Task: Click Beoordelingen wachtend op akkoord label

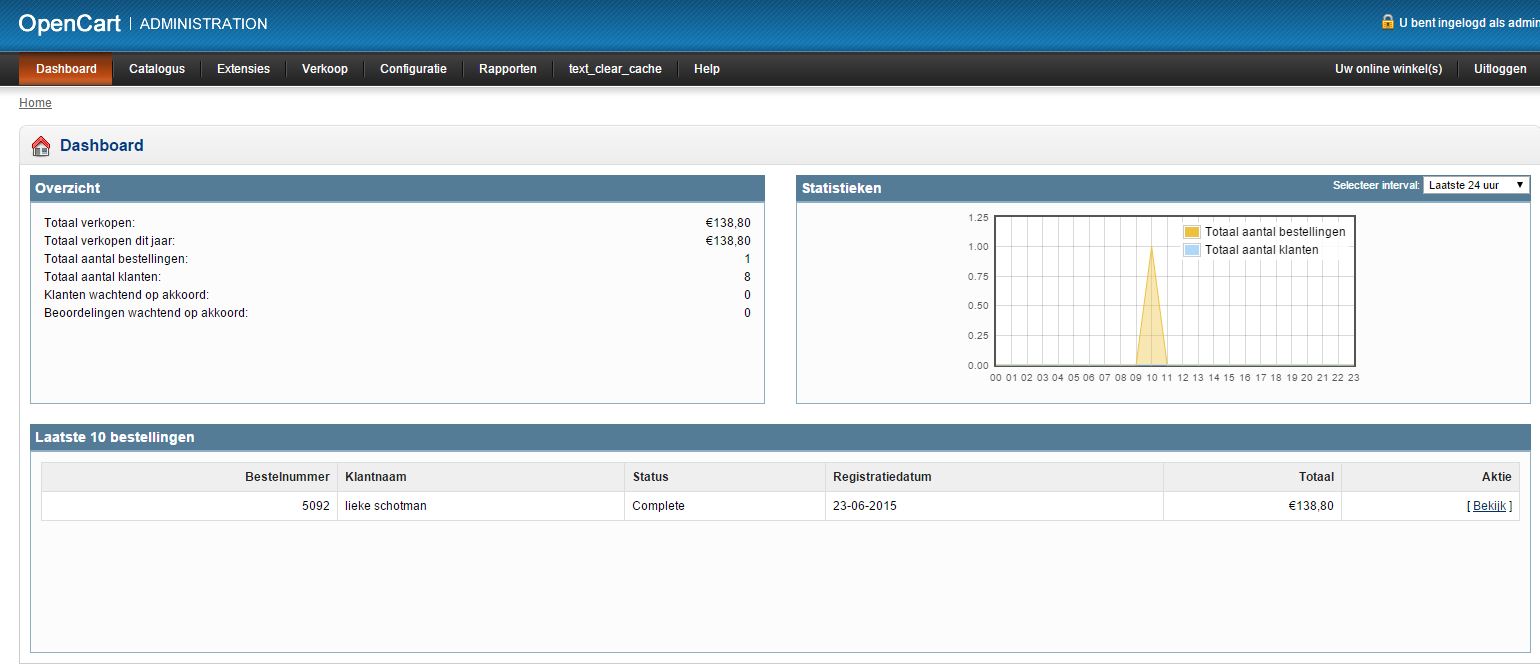Action: pos(146,313)
